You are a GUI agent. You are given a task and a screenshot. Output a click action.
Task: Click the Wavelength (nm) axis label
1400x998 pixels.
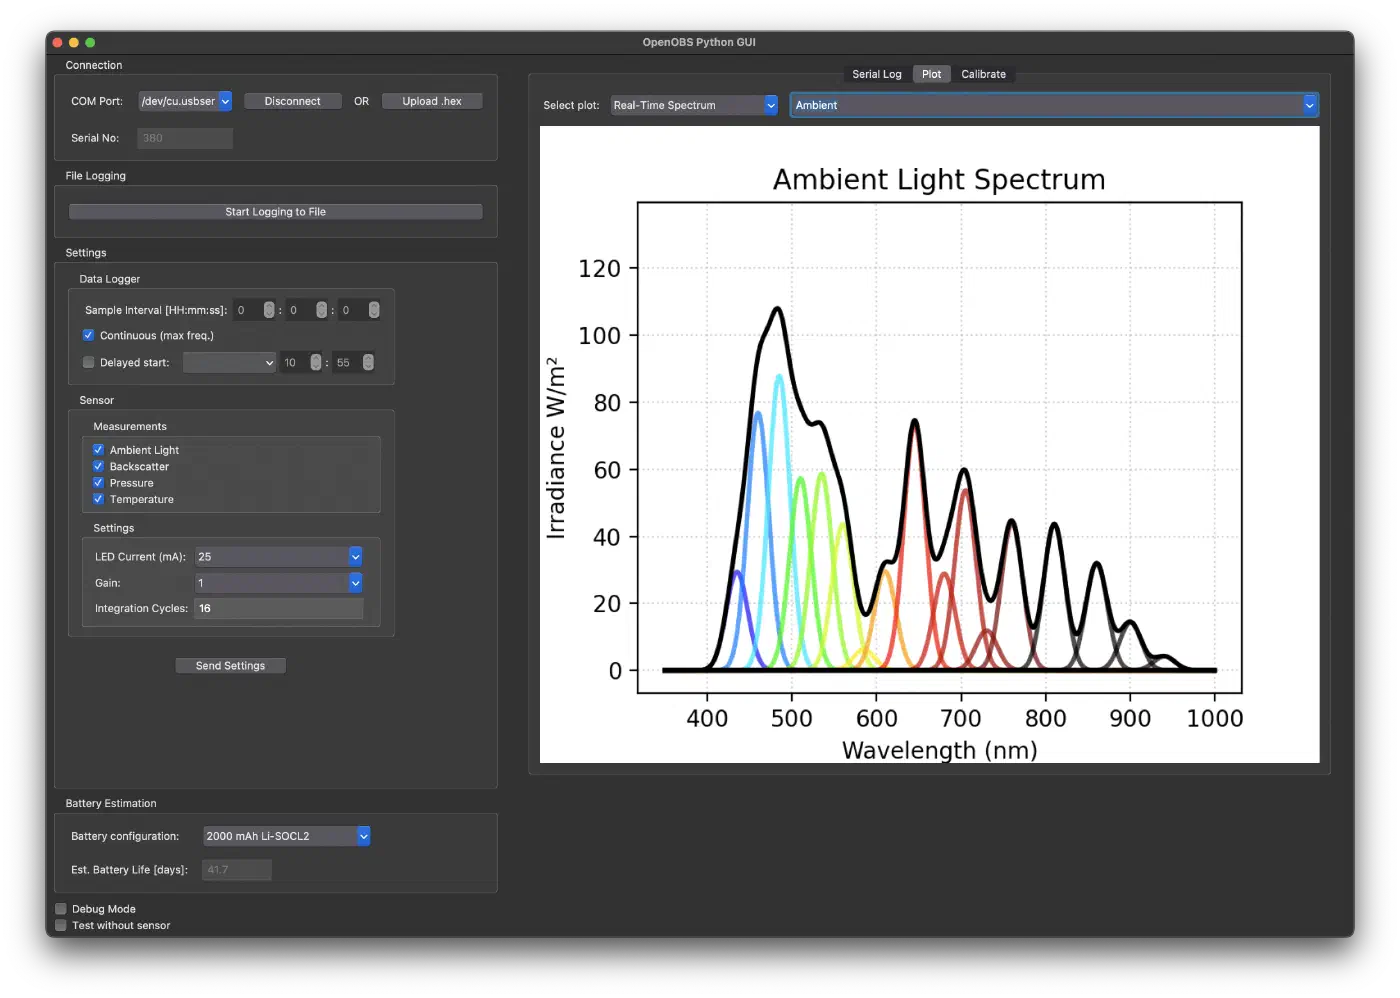point(940,750)
